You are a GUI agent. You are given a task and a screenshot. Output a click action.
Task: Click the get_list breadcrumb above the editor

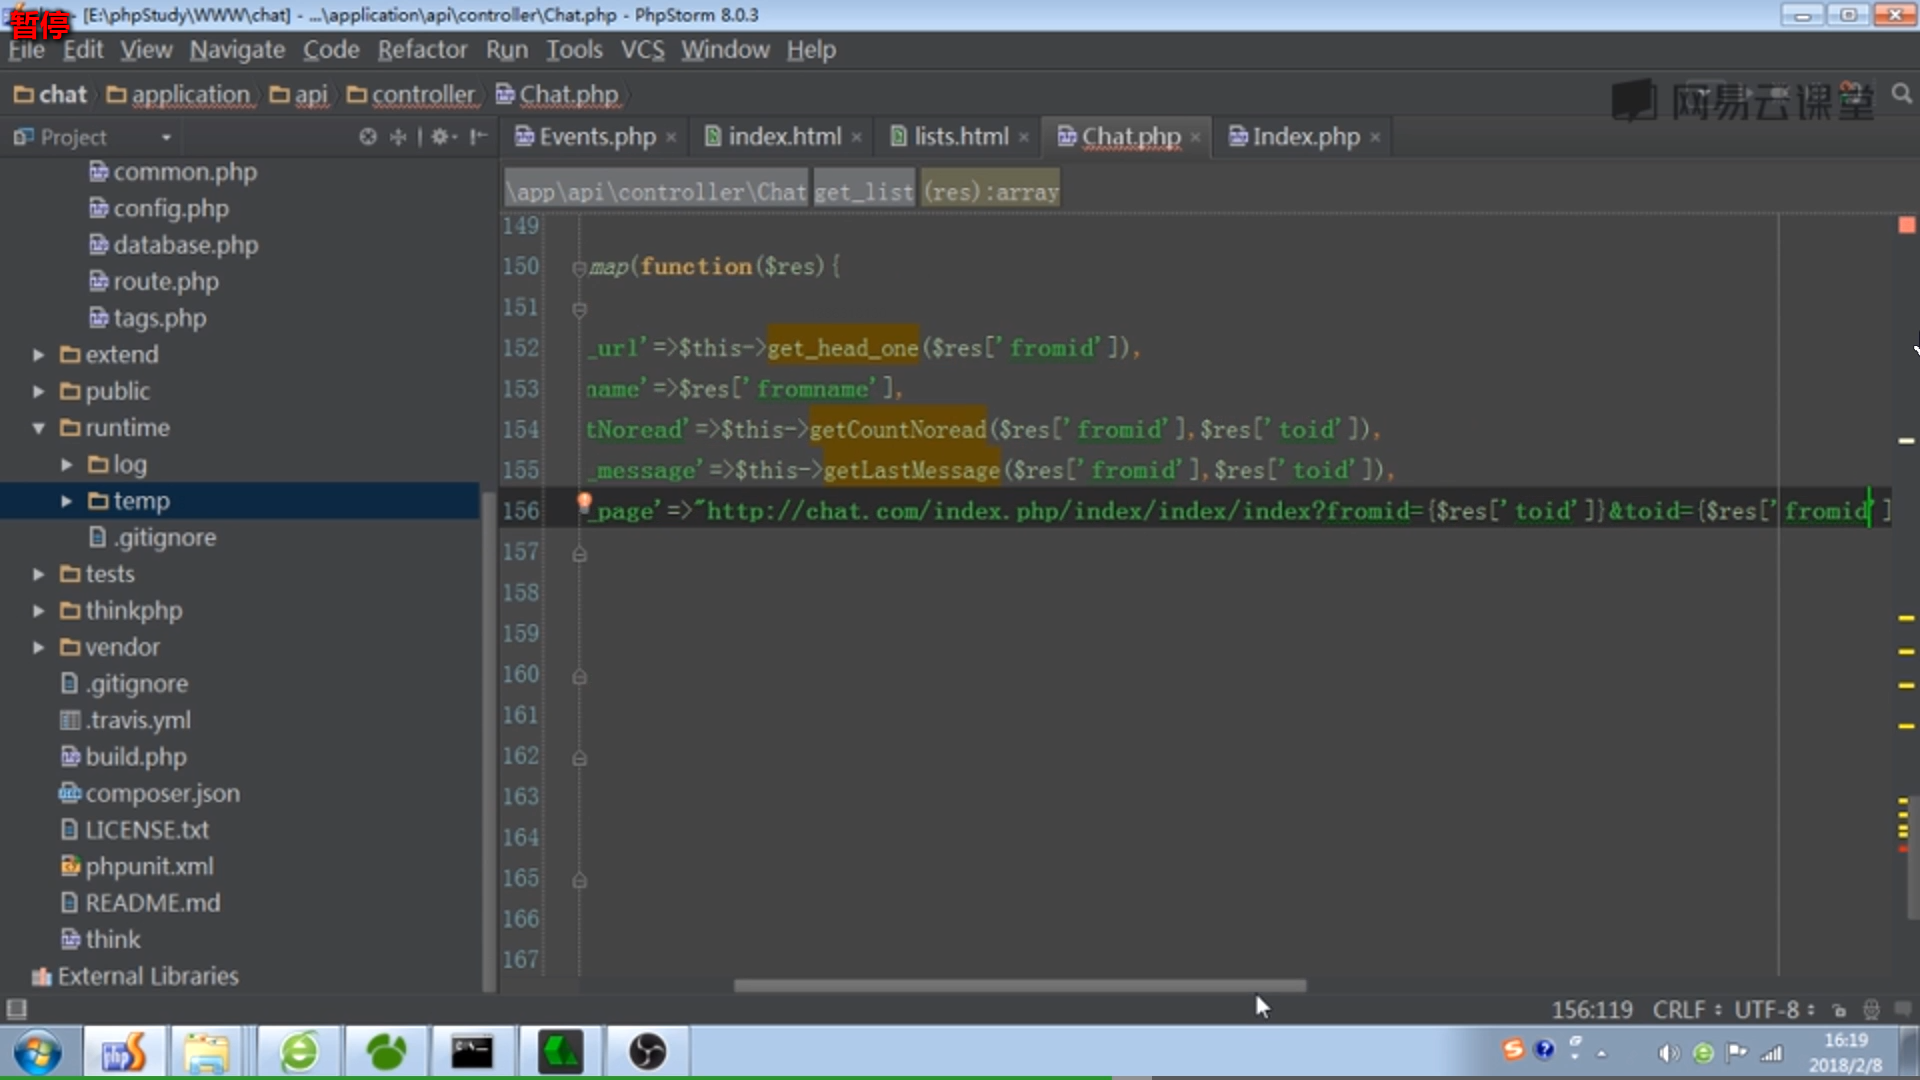pos(863,192)
